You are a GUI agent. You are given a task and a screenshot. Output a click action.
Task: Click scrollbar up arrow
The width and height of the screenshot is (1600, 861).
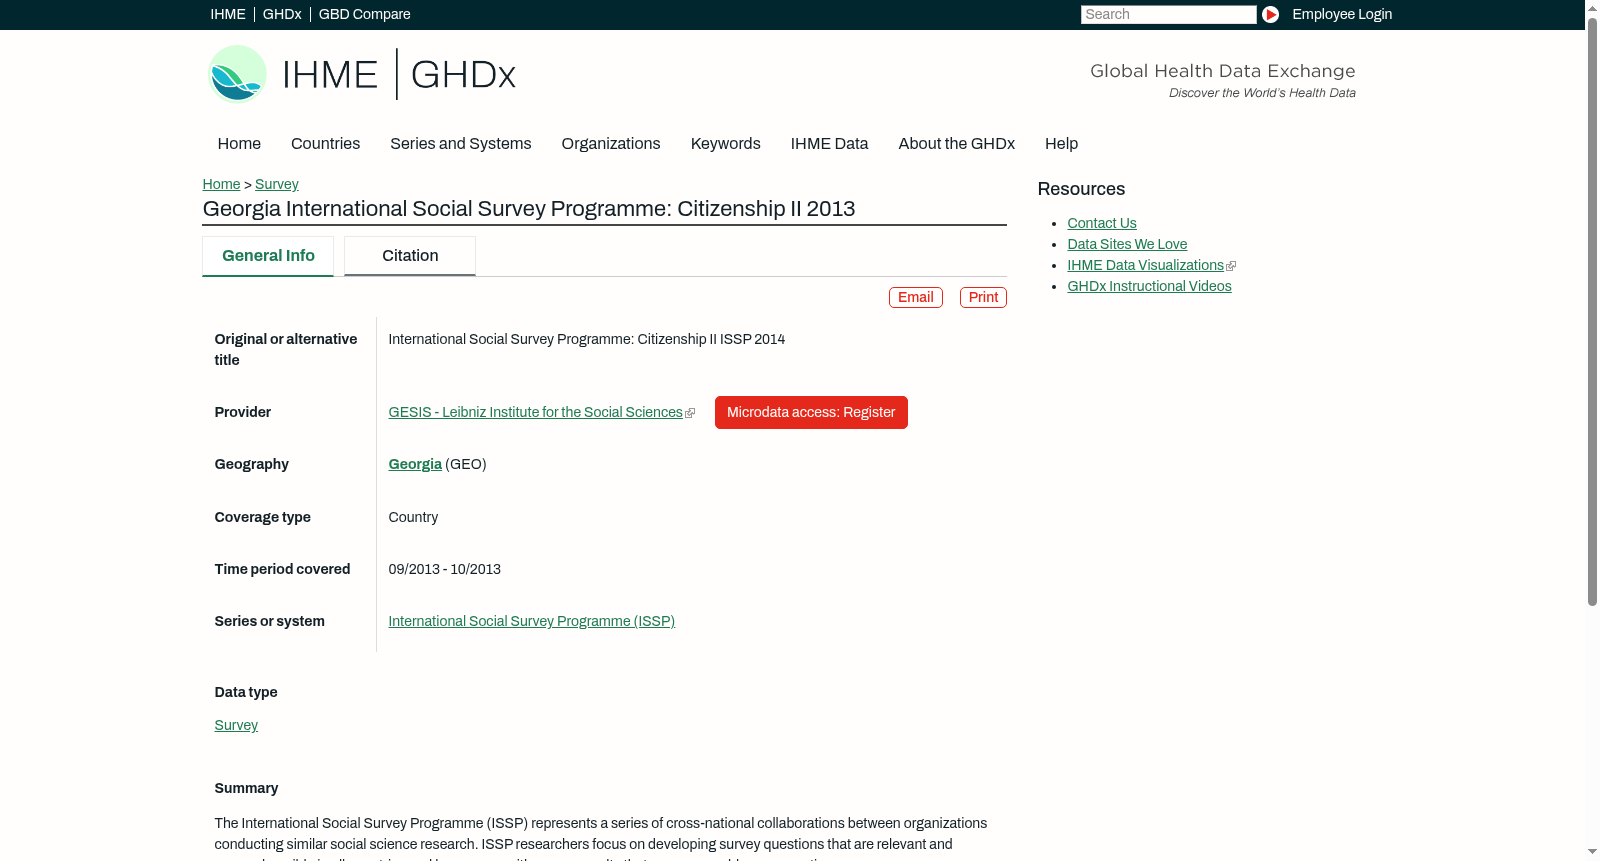[1592, 7]
